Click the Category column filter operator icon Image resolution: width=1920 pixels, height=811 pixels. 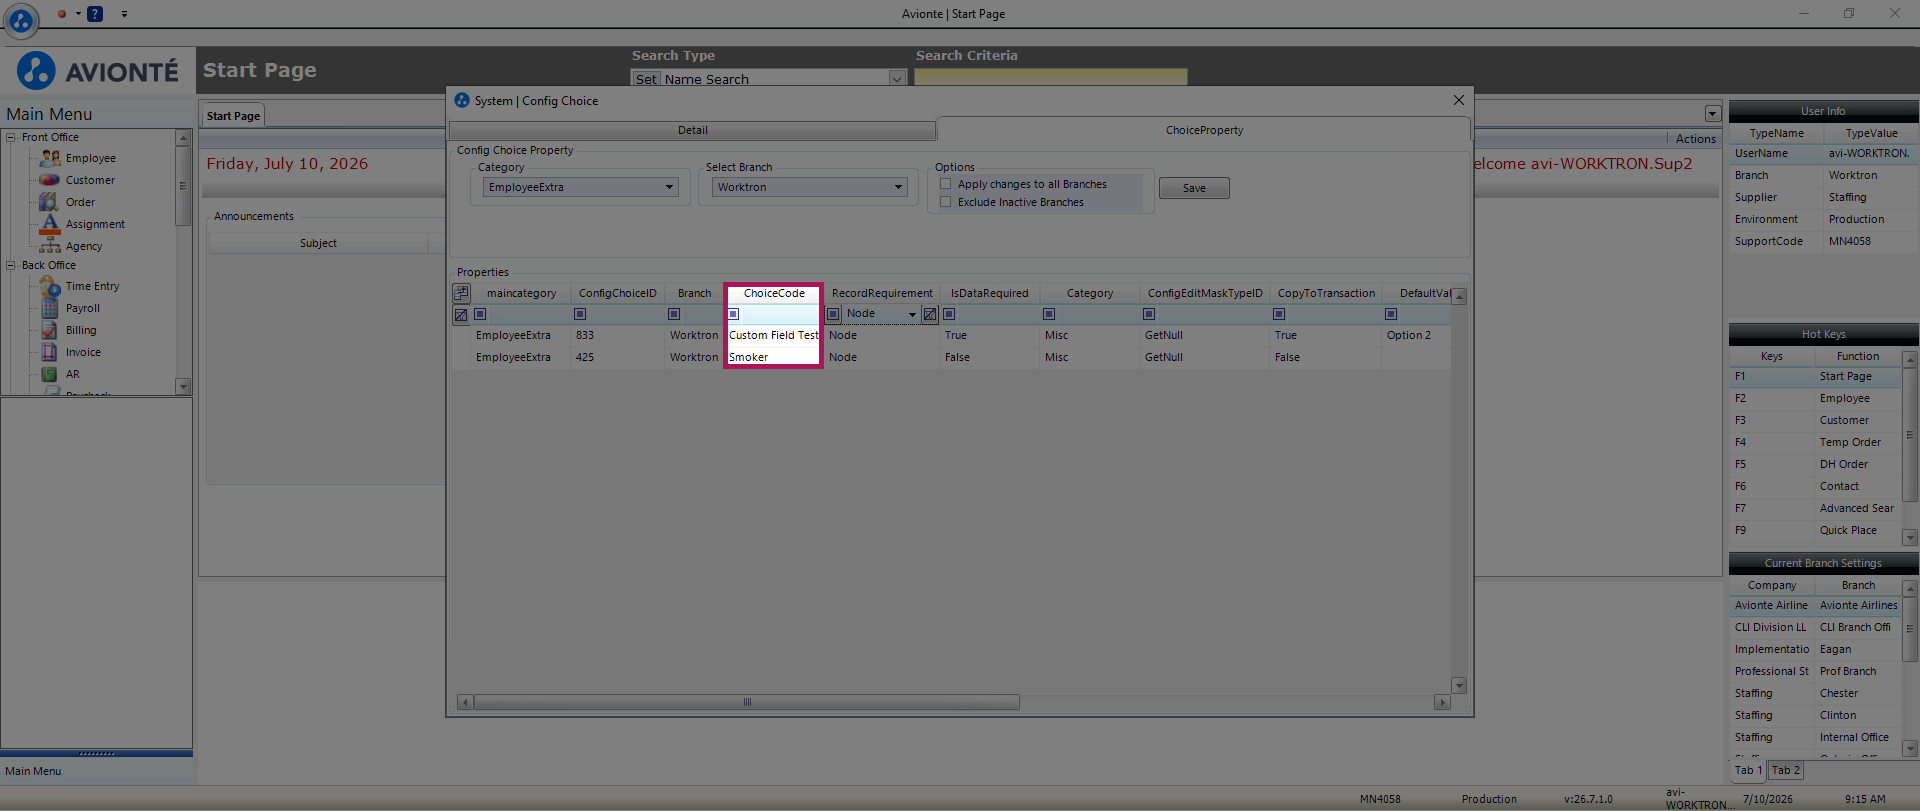[x=1049, y=314]
